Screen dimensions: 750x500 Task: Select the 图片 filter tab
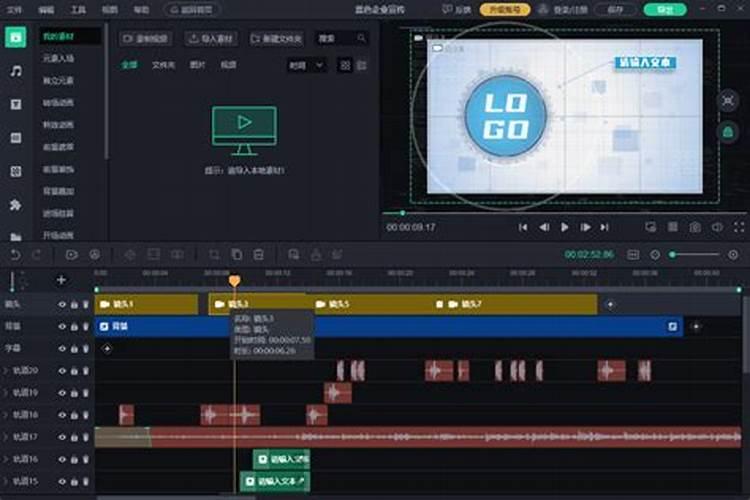pyautogui.click(x=197, y=65)
